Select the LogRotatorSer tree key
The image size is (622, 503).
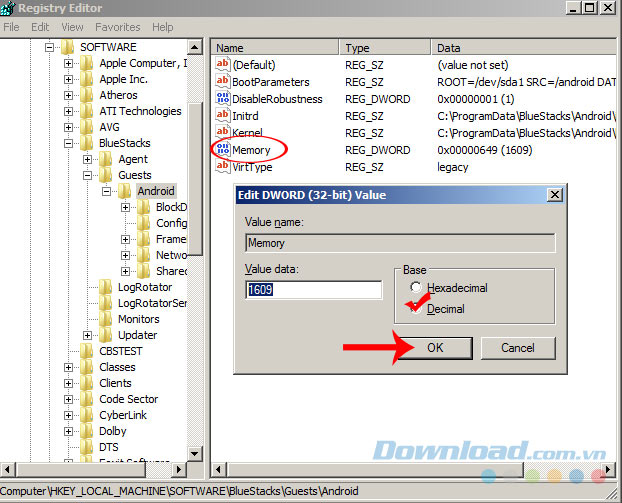[152, 303]
